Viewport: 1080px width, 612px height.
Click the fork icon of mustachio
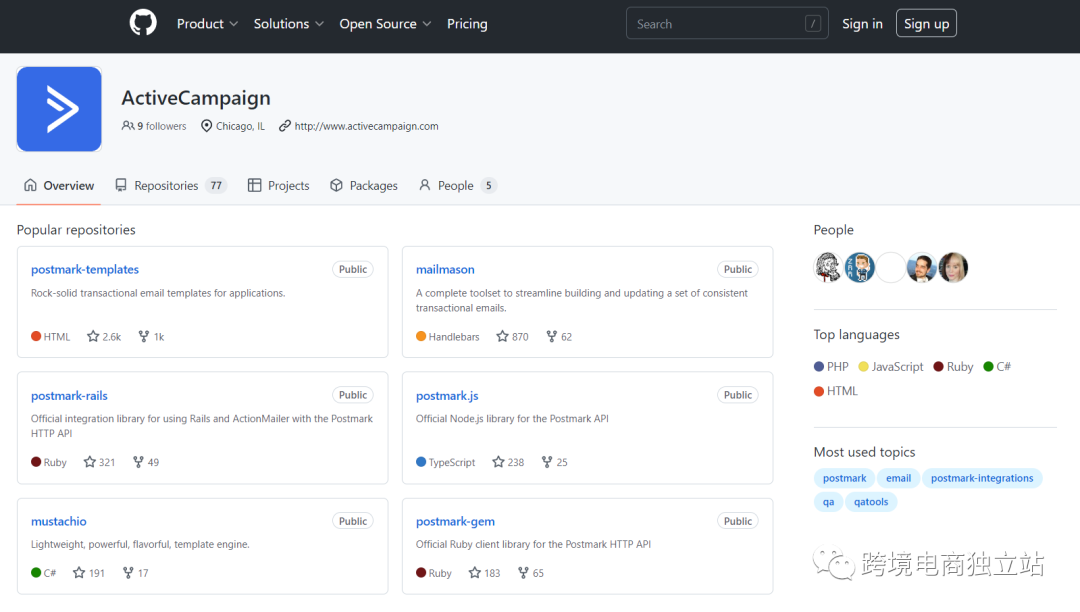128,572
